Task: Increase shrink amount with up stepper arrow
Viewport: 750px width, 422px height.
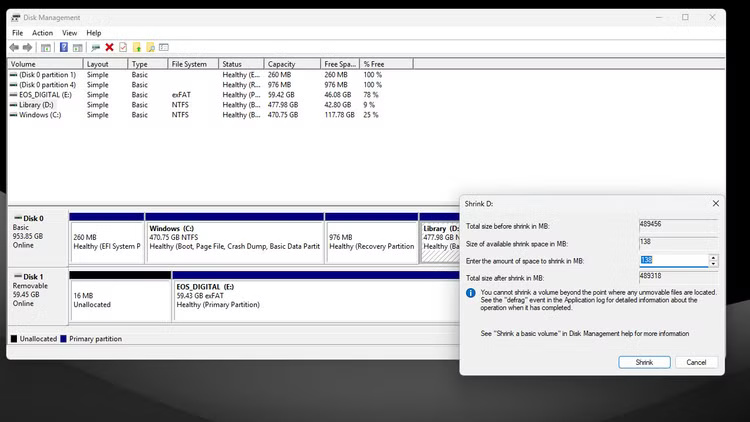Action: point(713,257)
